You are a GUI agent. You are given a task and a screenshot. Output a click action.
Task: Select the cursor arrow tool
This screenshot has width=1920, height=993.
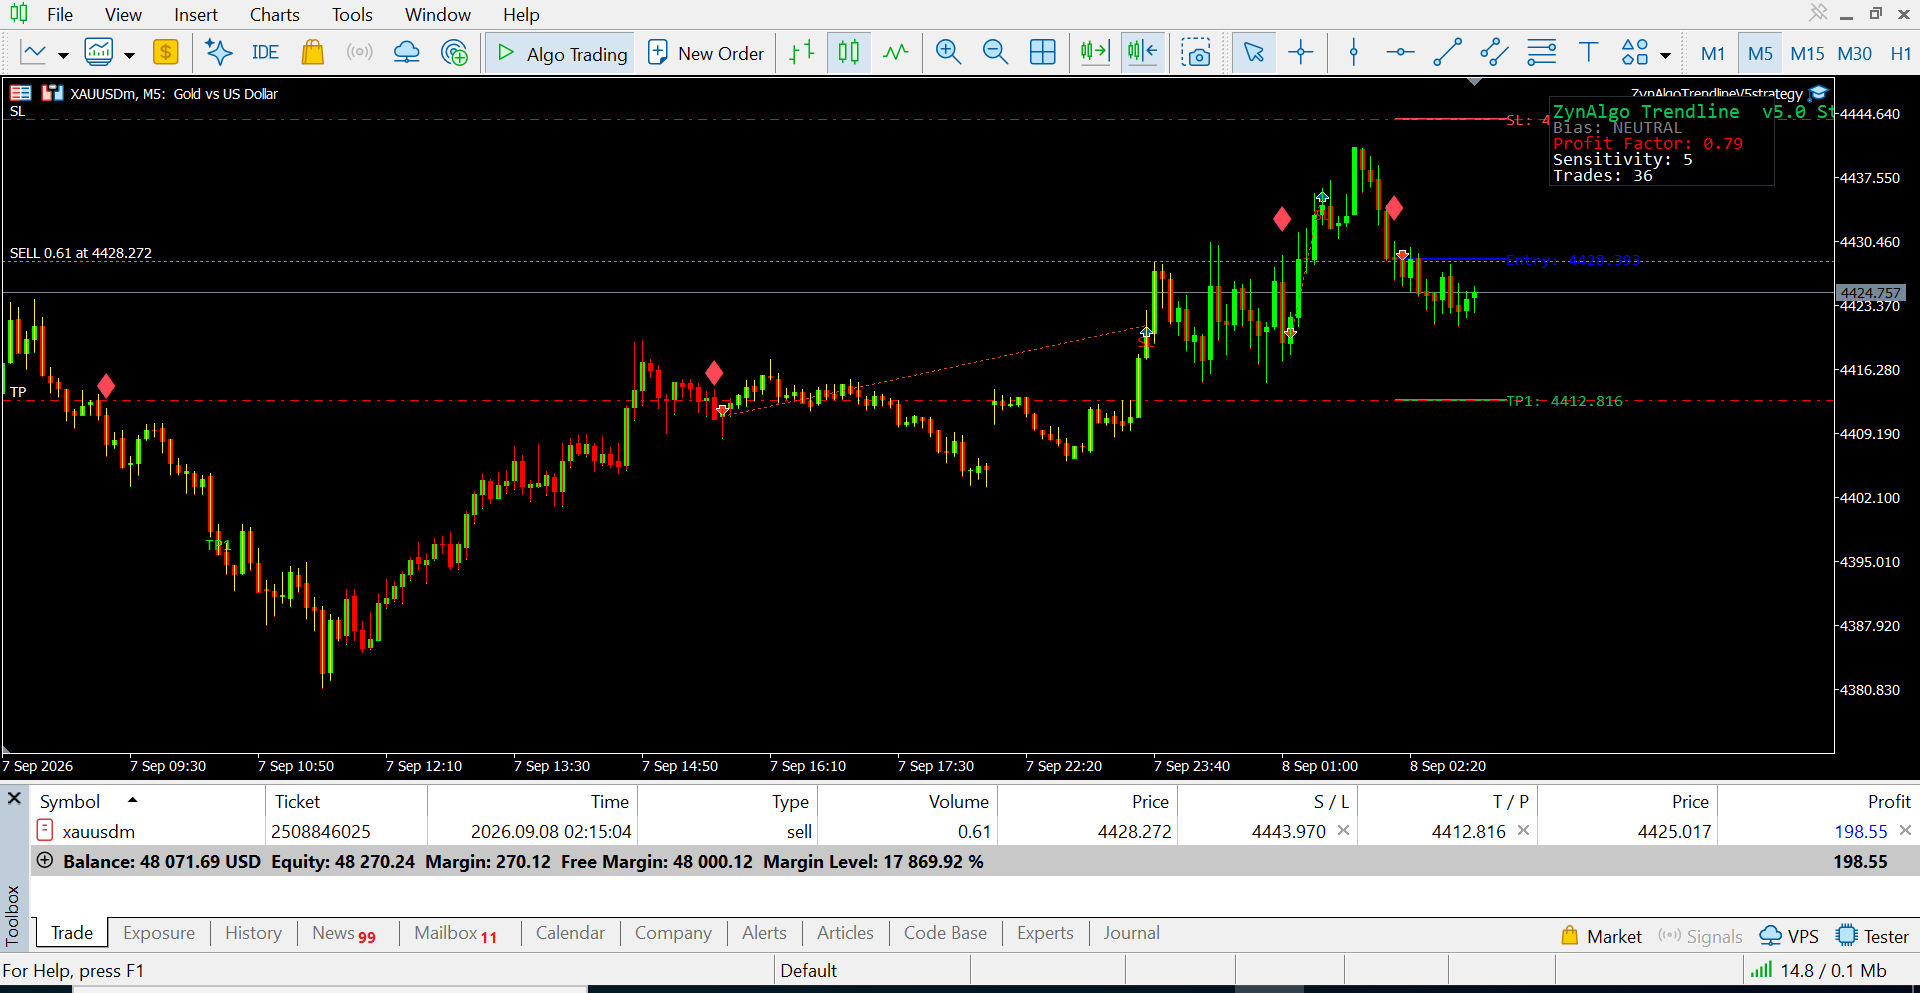[x=1253, y=52]
